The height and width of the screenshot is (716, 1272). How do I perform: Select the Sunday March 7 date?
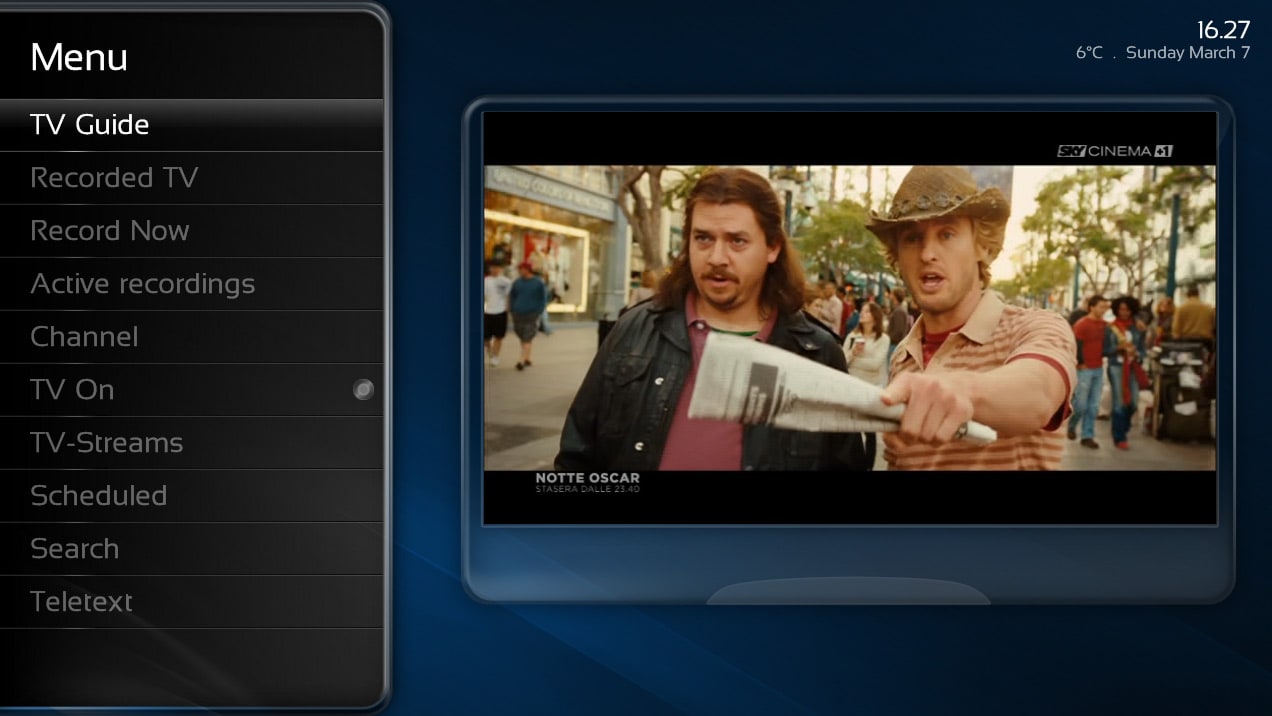(x=1187, y=53)
